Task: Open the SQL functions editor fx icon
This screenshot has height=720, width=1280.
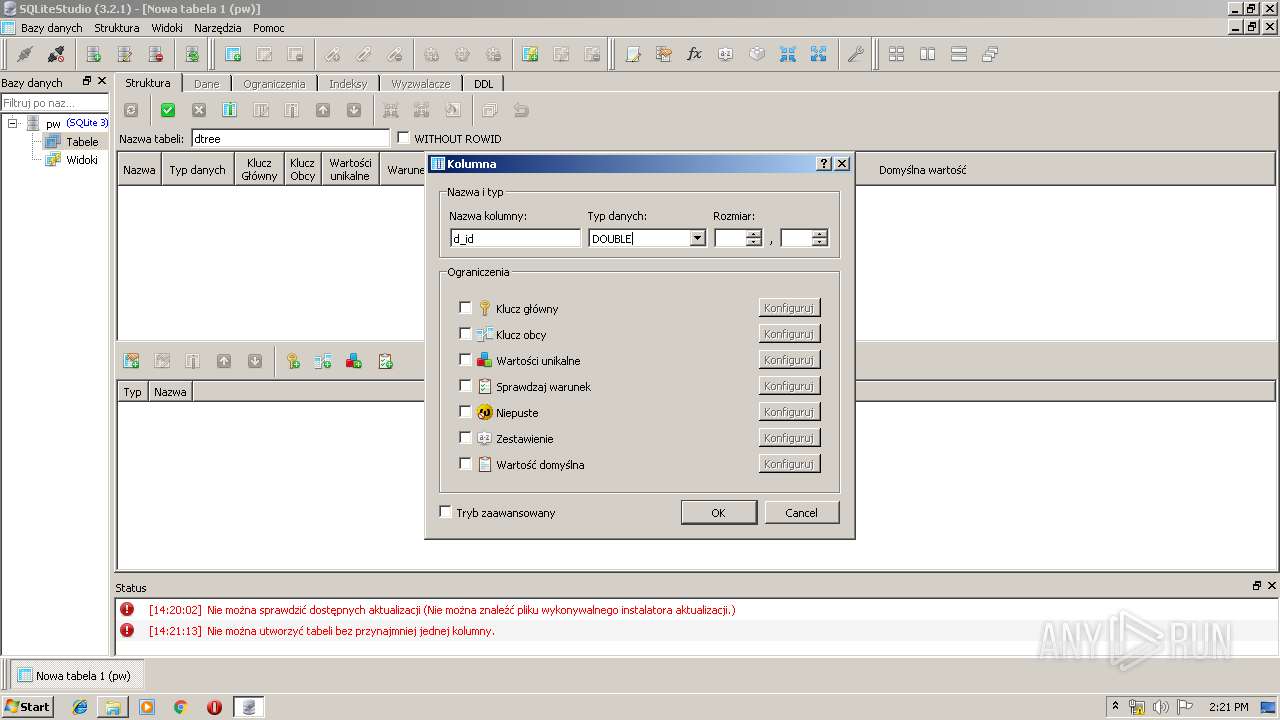Action: click(x=695, y=54)
